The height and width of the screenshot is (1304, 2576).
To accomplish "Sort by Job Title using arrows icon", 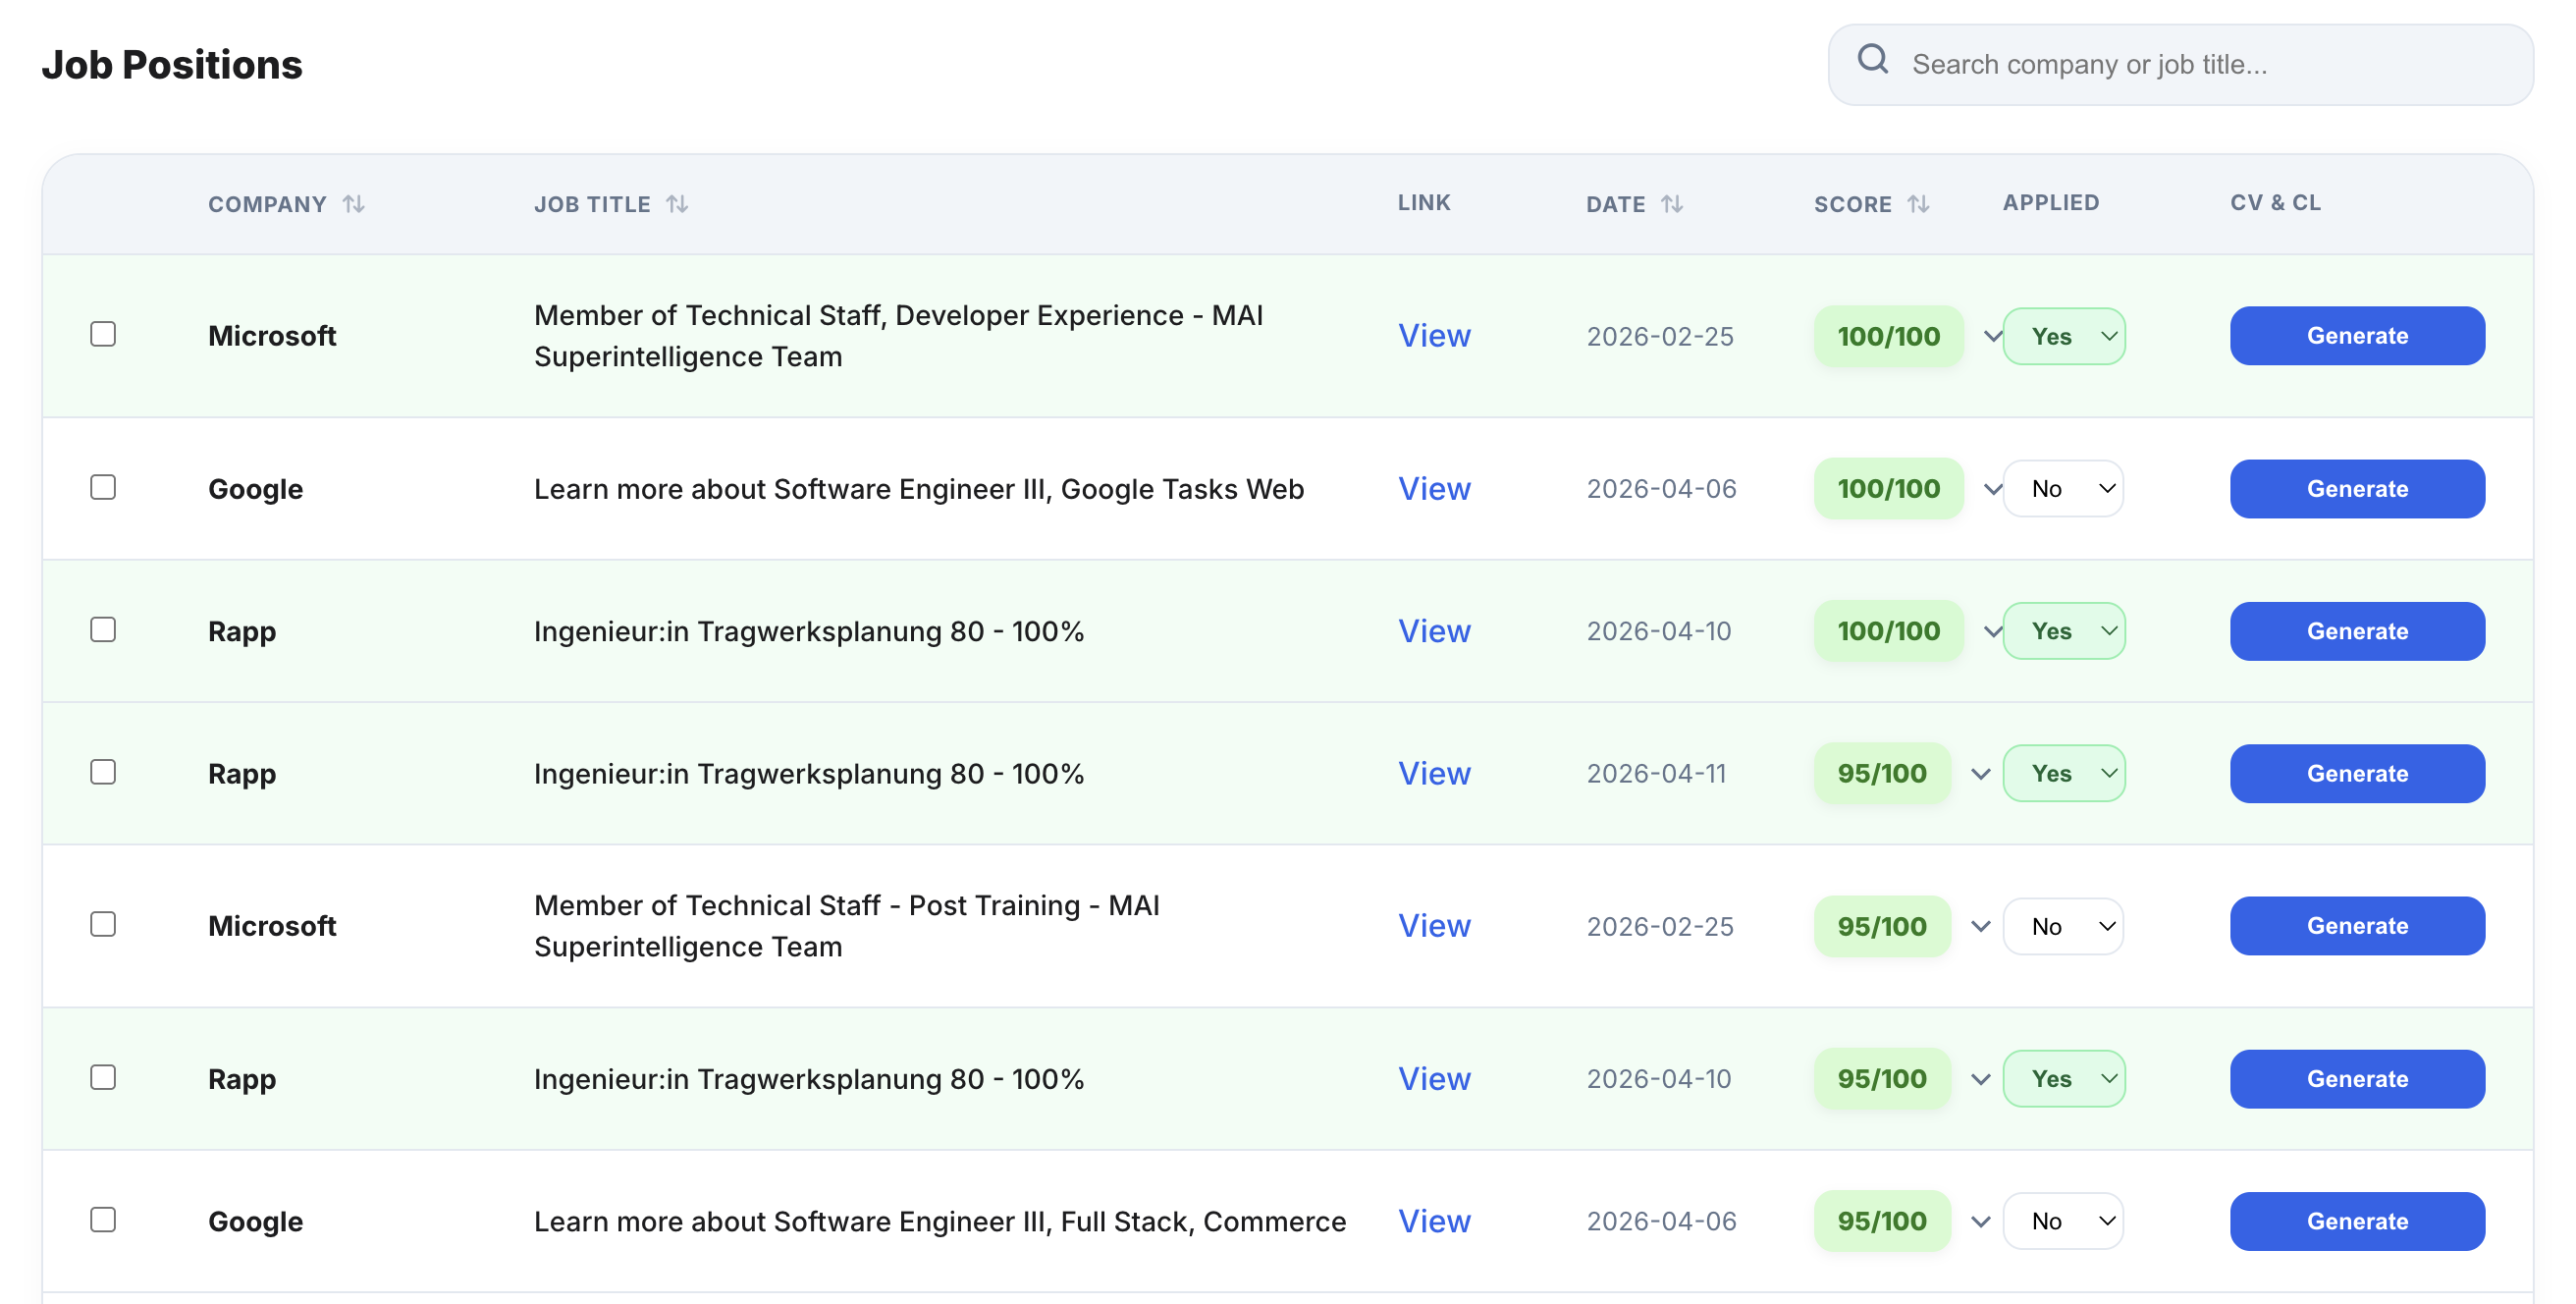I will [x=677, y=204].
